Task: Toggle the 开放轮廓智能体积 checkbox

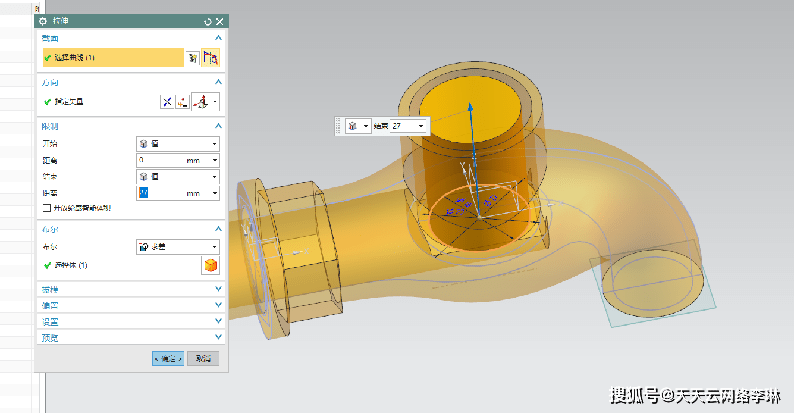Action: pos(47,208)
